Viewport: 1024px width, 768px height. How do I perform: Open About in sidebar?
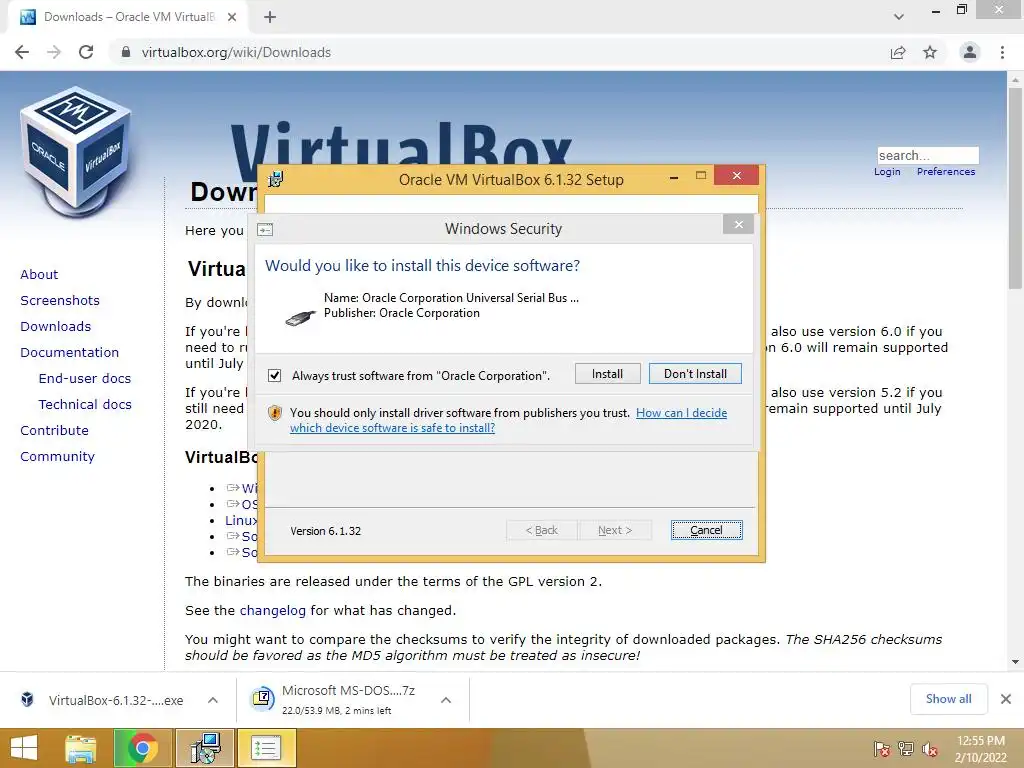39,274
